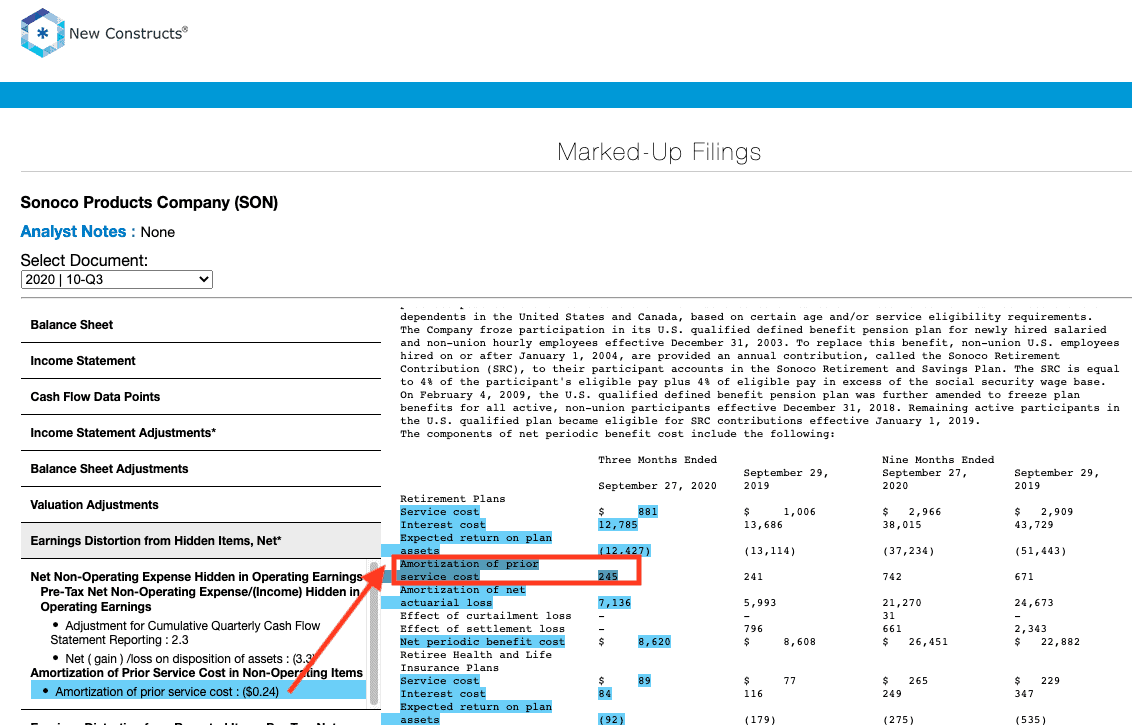
Task: Click 2019 three-month value 13,686
Action: (763, 525)
